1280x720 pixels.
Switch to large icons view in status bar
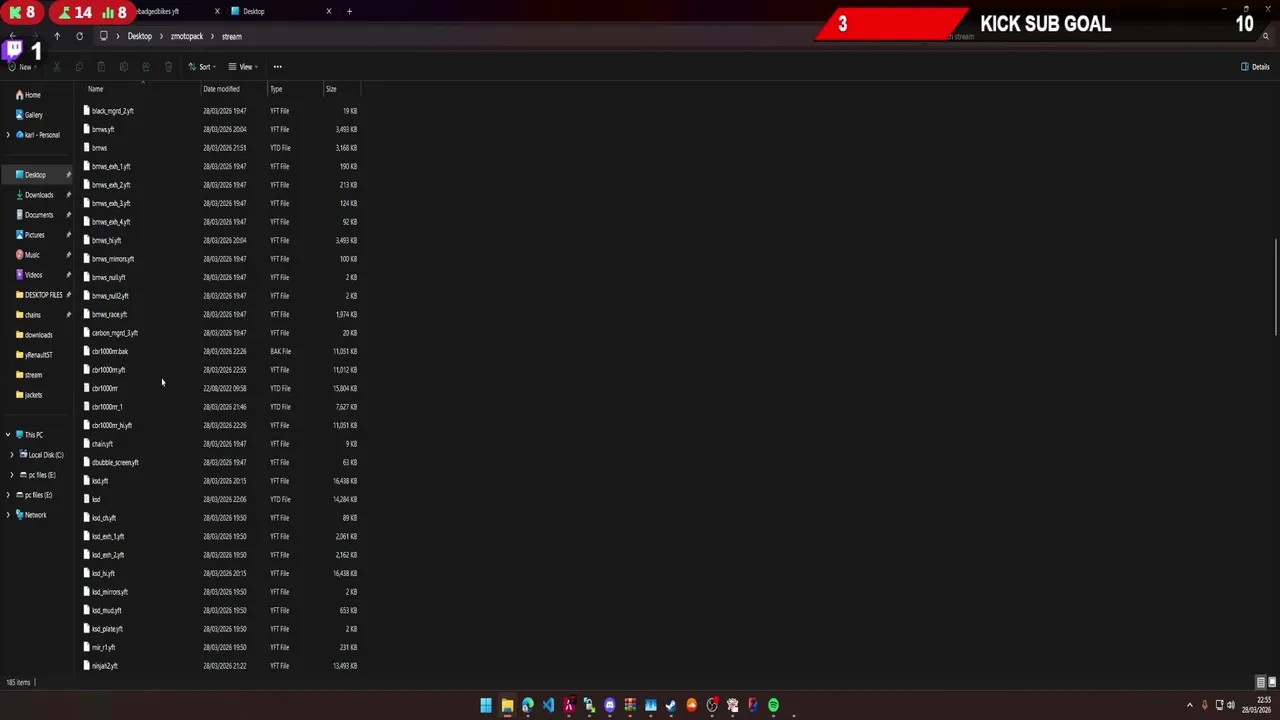coord(1272,682)
